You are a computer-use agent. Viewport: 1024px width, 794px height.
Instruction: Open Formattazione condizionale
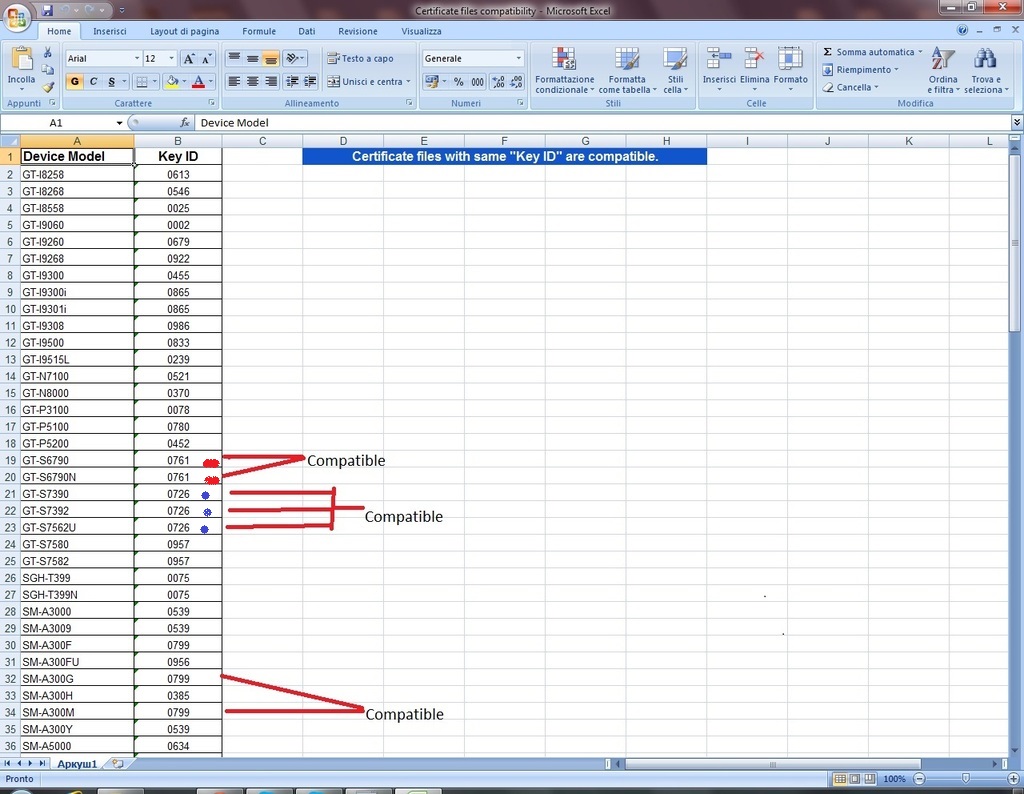point(565,70)
